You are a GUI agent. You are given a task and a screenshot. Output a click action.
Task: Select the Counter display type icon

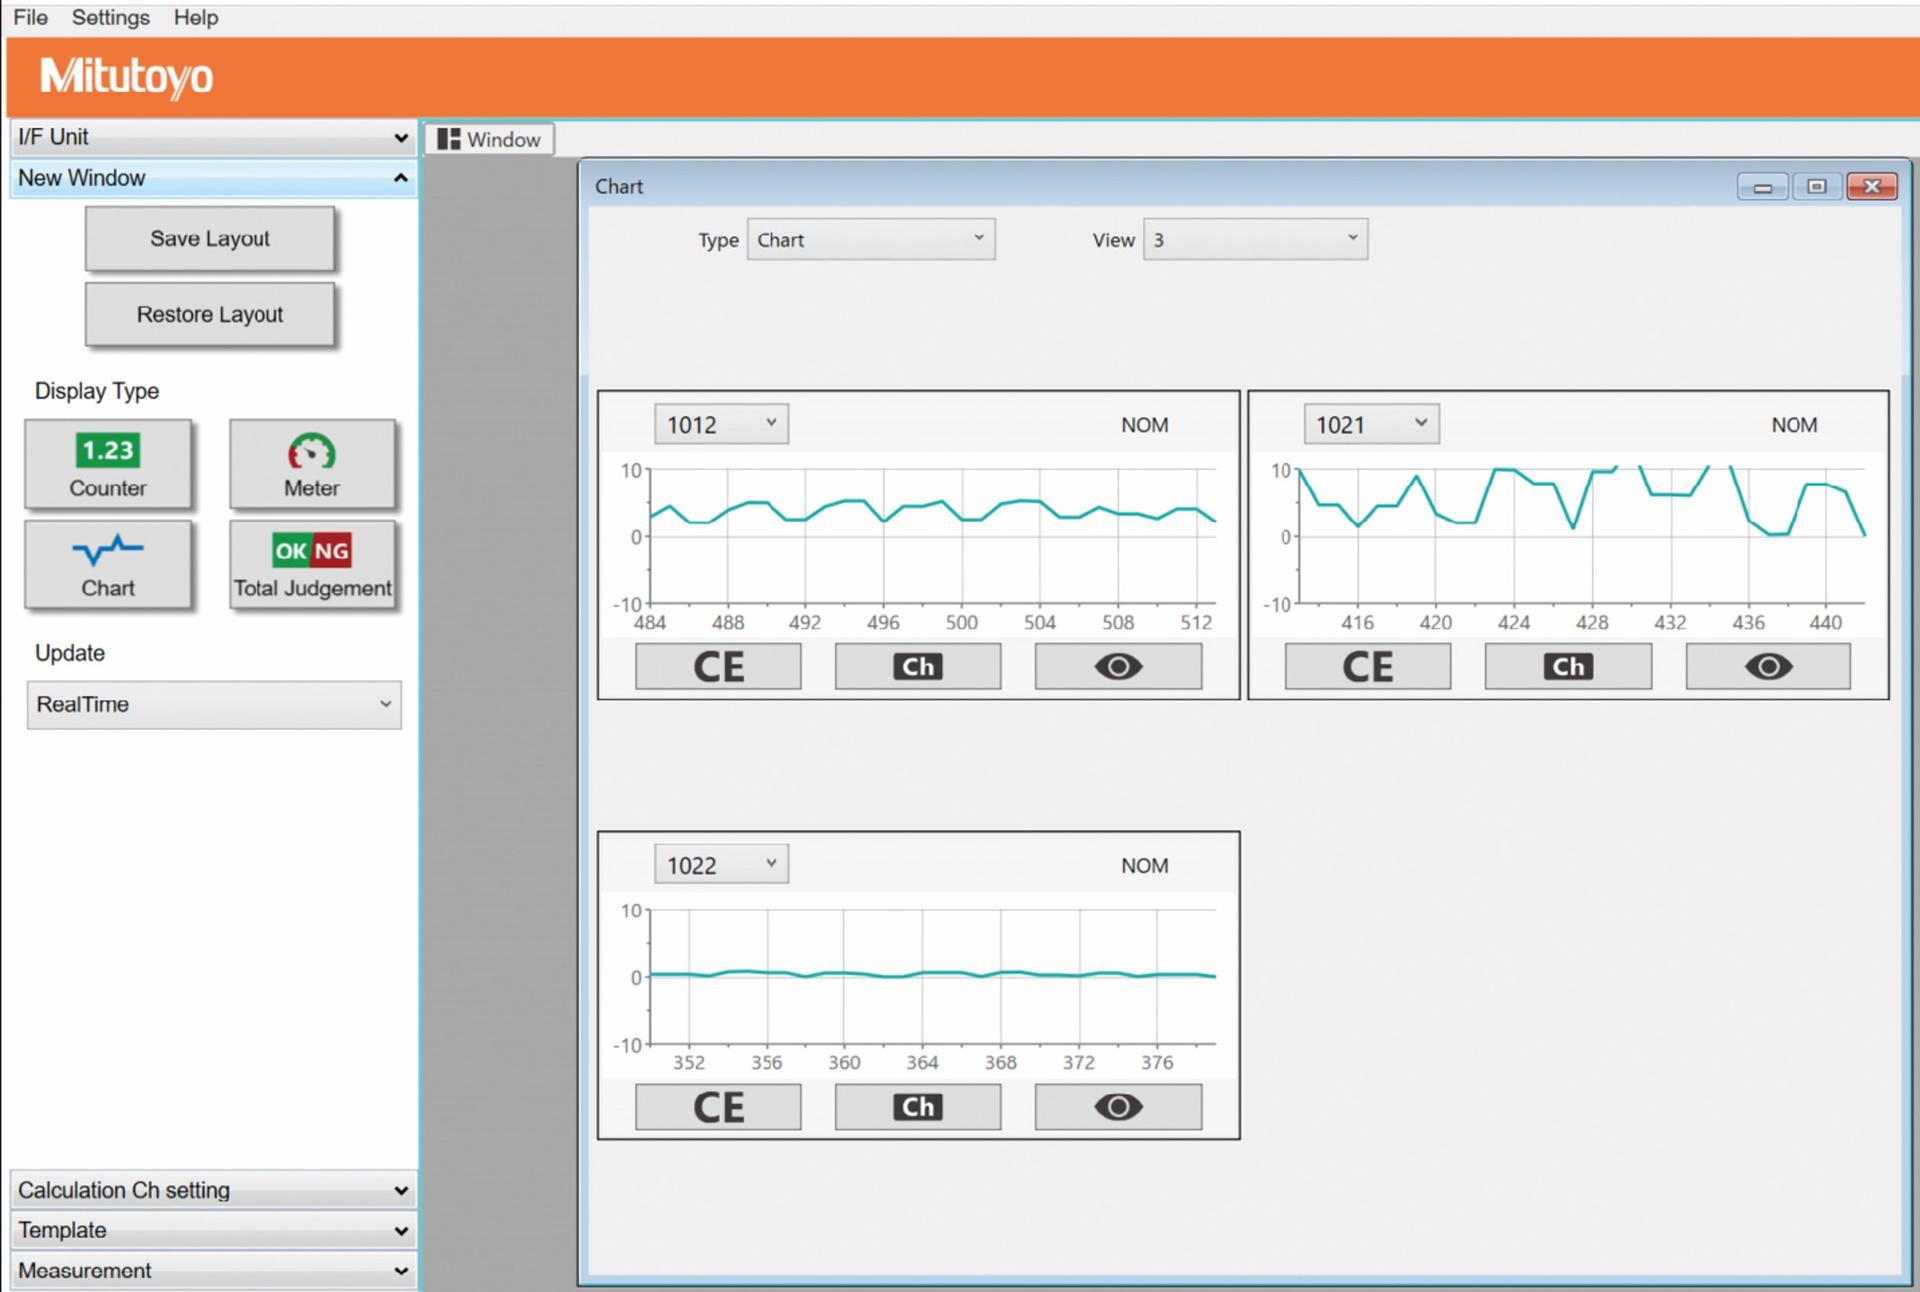[108, 463]
